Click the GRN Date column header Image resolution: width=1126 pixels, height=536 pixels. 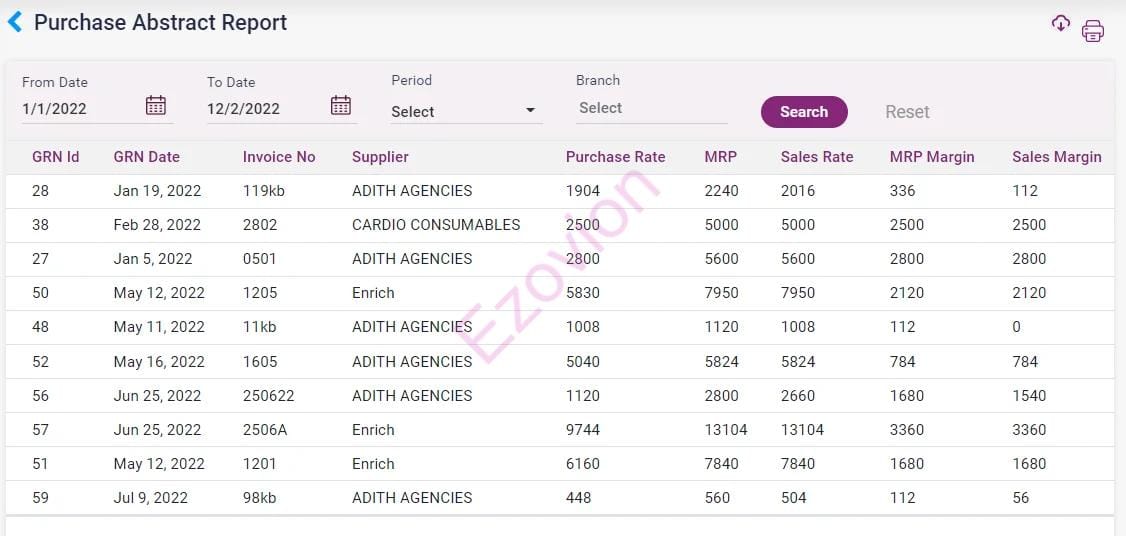point(147,157)
